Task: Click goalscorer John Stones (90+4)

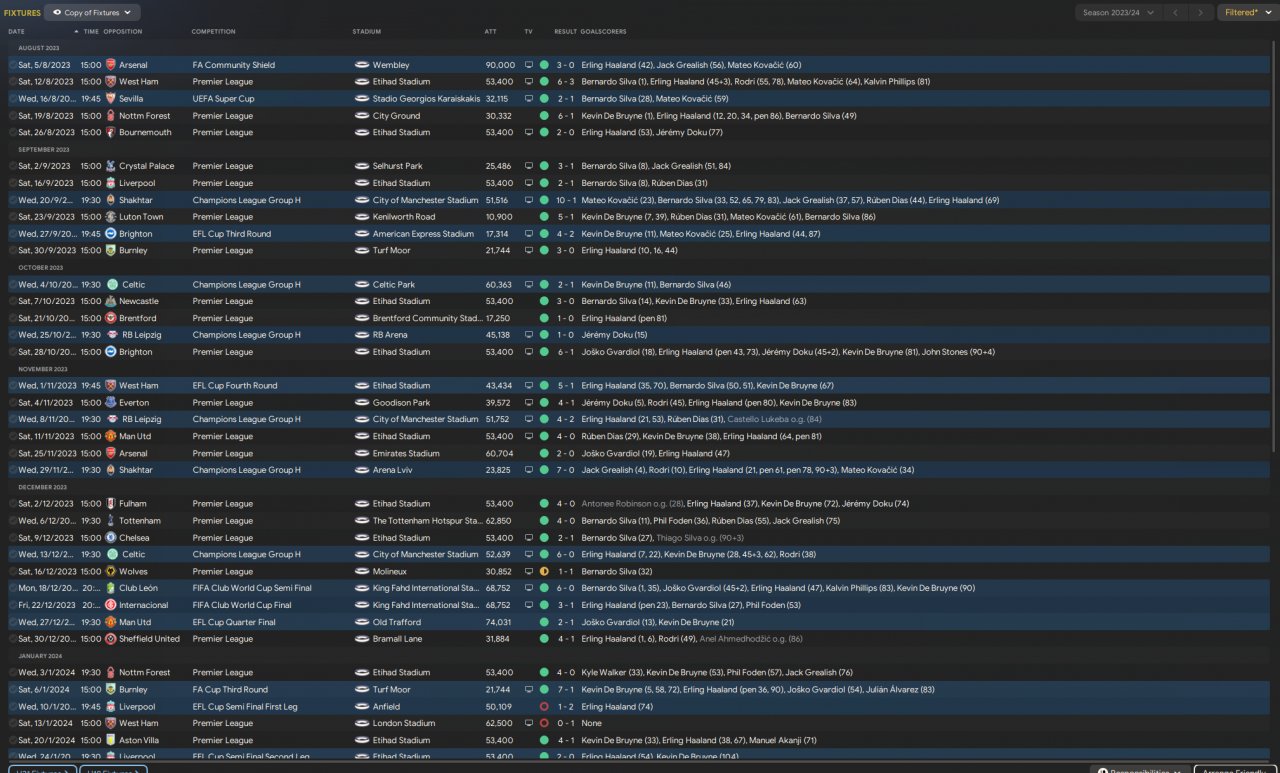Action: (958, 352)
